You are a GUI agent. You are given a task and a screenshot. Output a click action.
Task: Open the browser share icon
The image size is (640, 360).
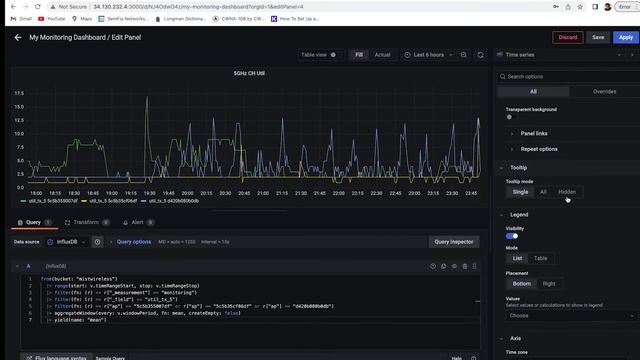pos(568,7)
